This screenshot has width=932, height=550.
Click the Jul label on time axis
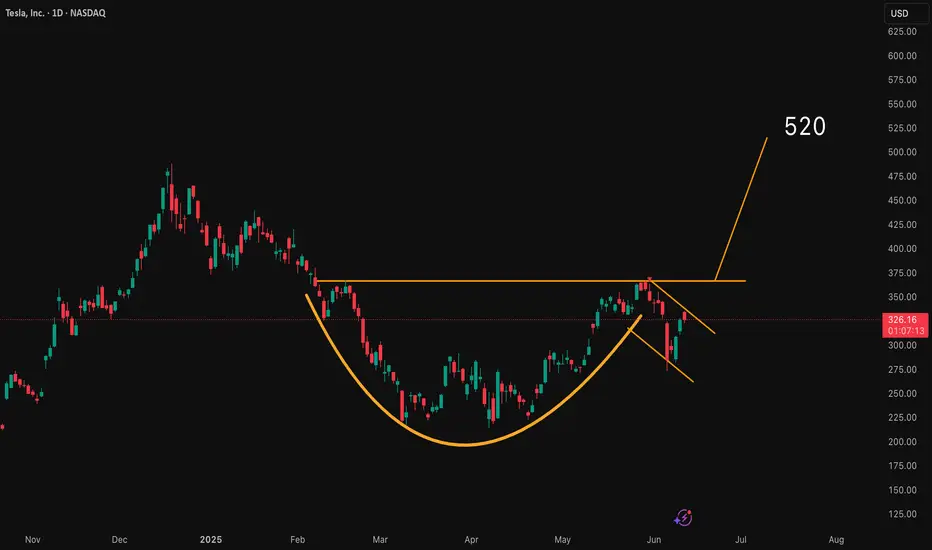741,540
